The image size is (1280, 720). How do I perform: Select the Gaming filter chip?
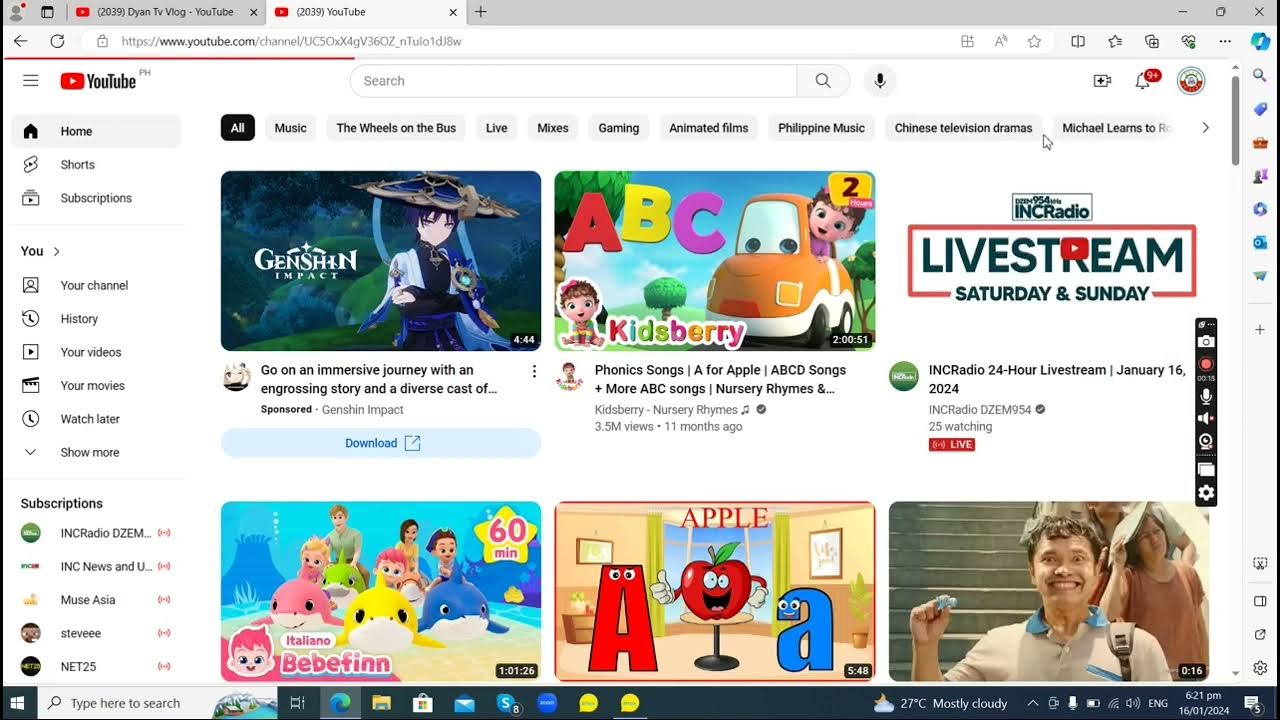[619, 128]
